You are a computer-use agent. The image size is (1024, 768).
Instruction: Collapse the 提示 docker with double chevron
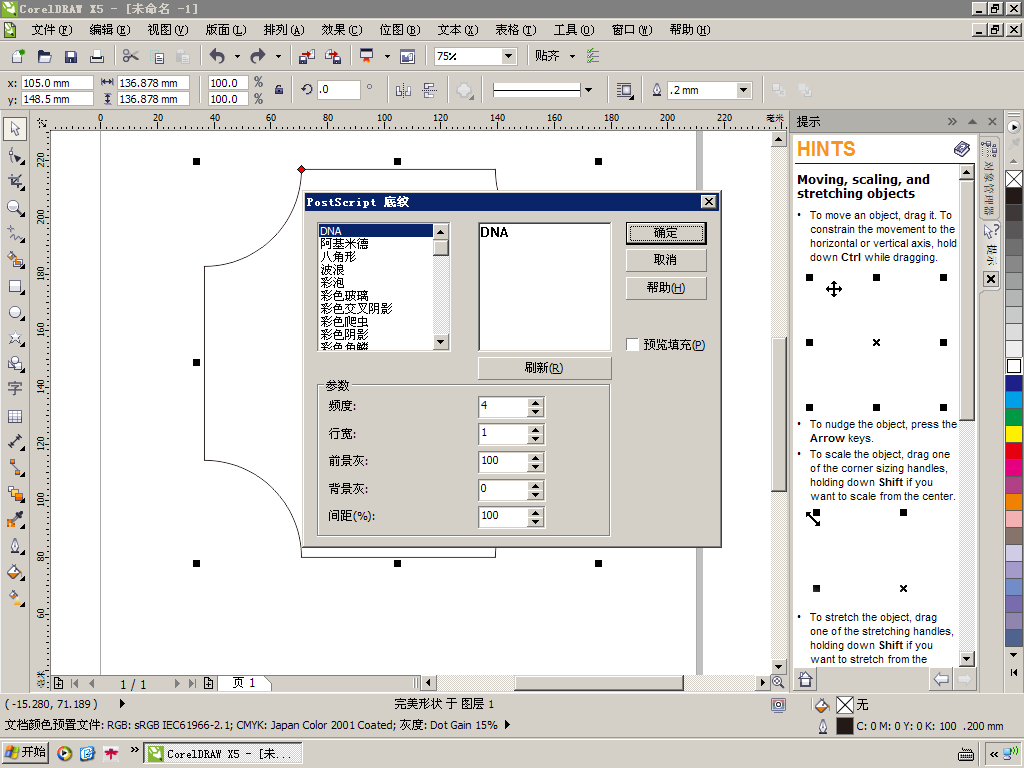point(952,121)
